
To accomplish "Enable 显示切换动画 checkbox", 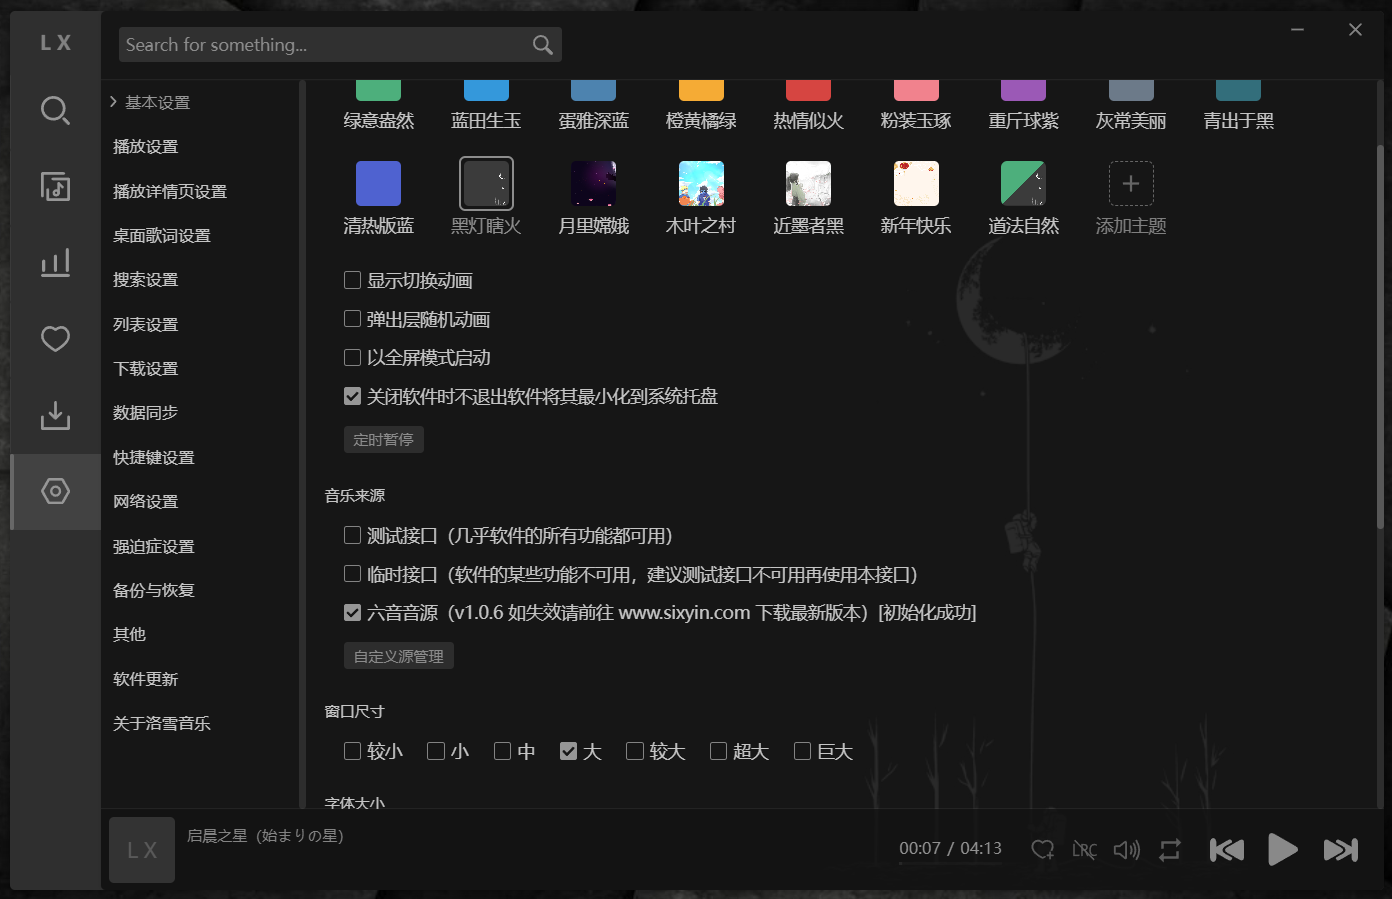I will click(352, 280).
